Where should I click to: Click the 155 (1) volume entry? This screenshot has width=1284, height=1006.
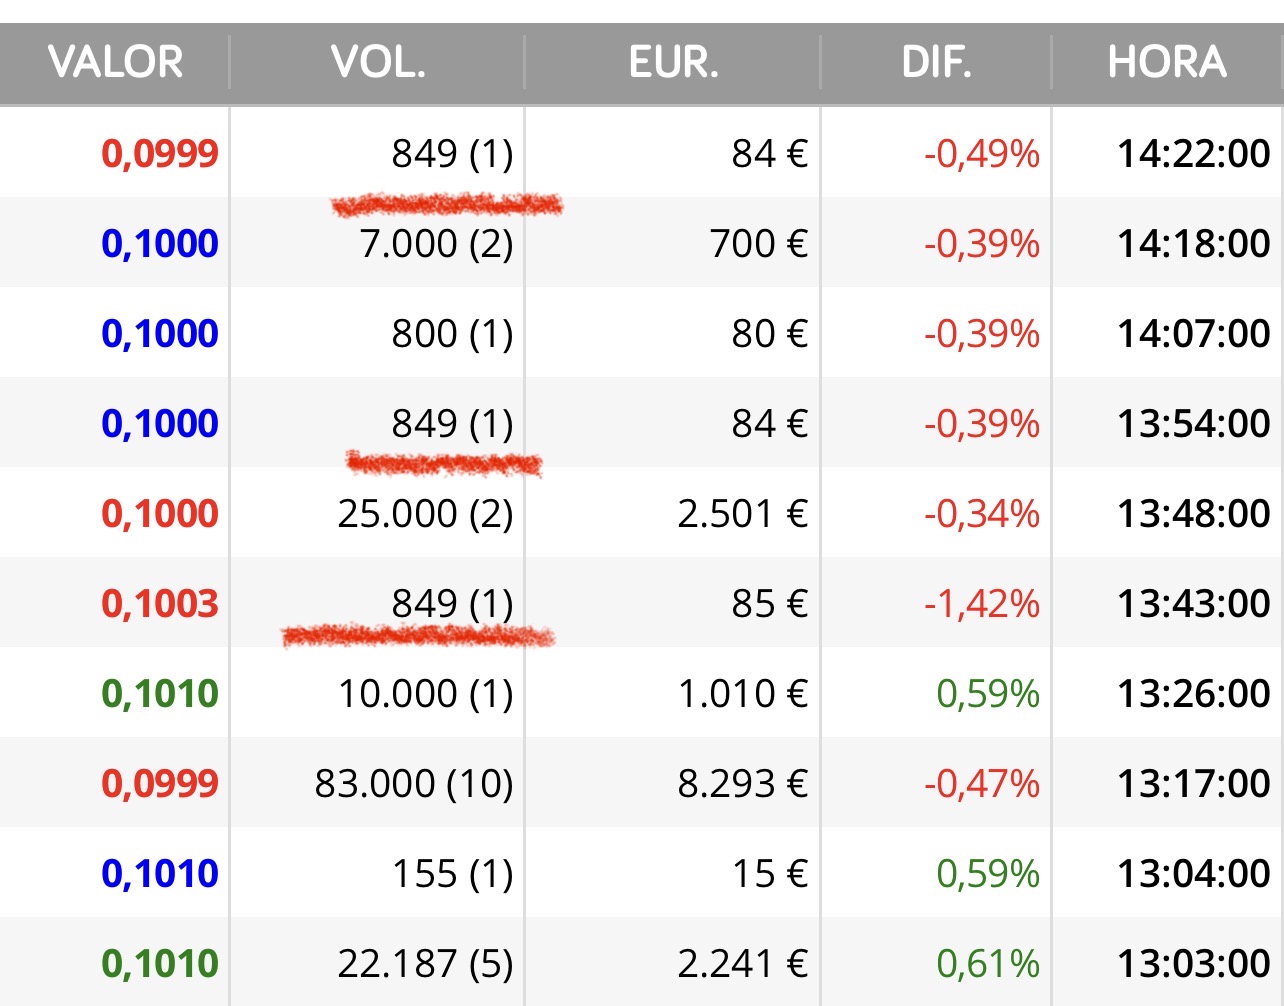coord(452,874)
